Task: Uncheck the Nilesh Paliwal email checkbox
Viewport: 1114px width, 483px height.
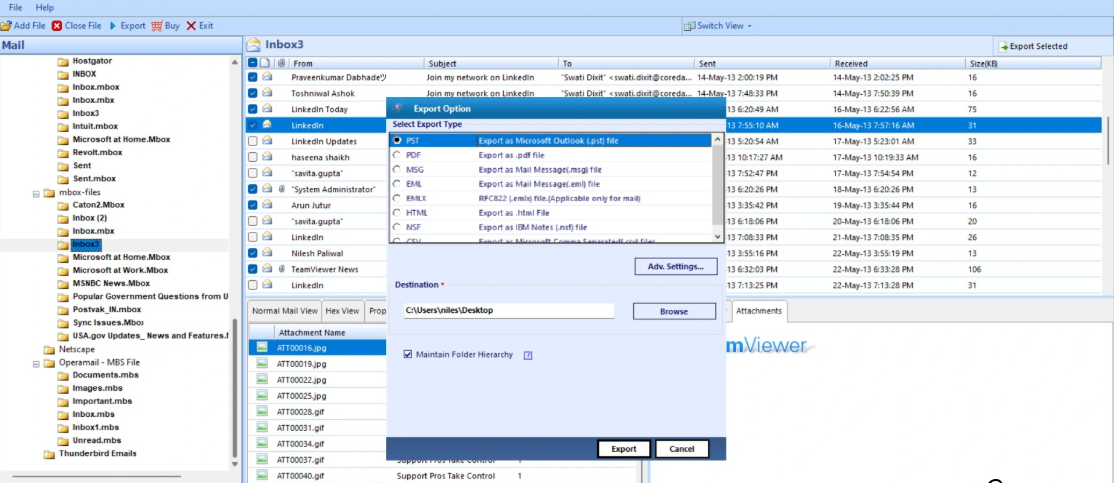Action: tap(252, 253)
